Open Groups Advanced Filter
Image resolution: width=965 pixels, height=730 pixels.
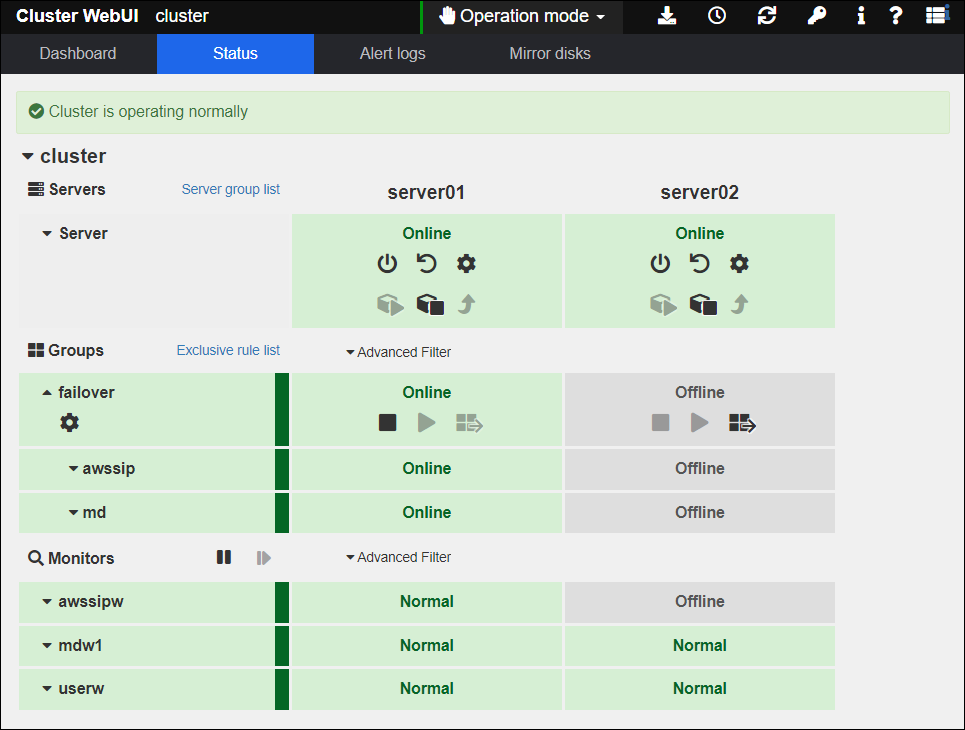pyautogui.click(x=398, y=352)
